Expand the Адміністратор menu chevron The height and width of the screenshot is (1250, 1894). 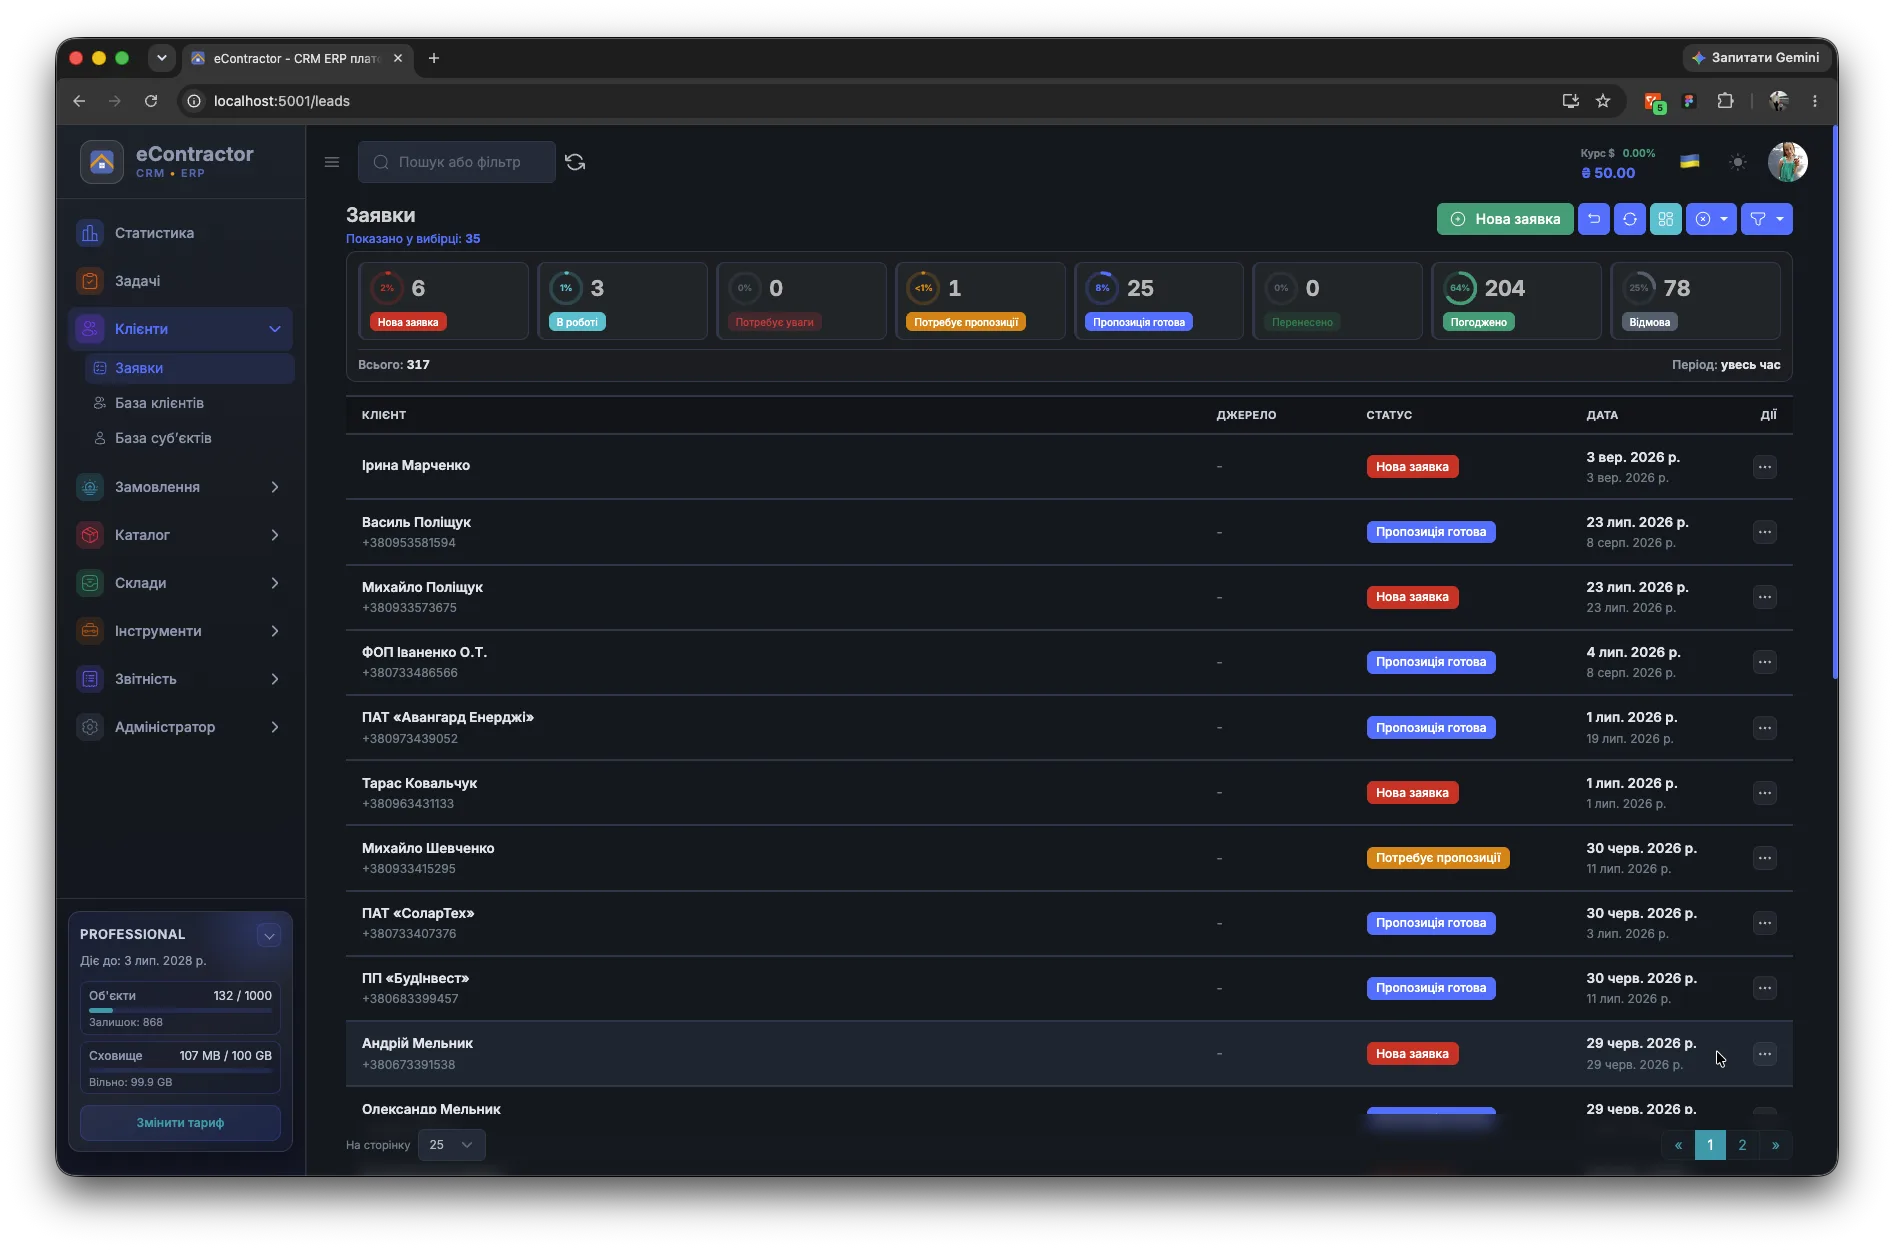click(x=275, y=727)
